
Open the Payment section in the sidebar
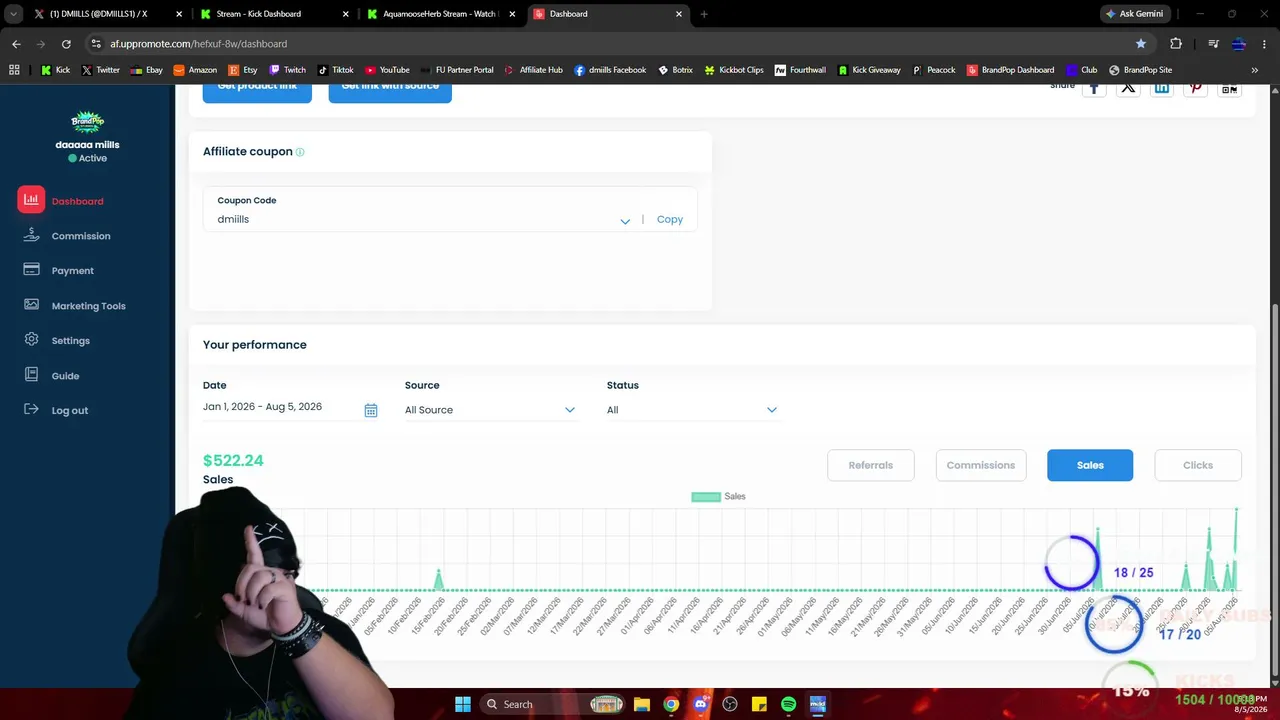point(59,270)
